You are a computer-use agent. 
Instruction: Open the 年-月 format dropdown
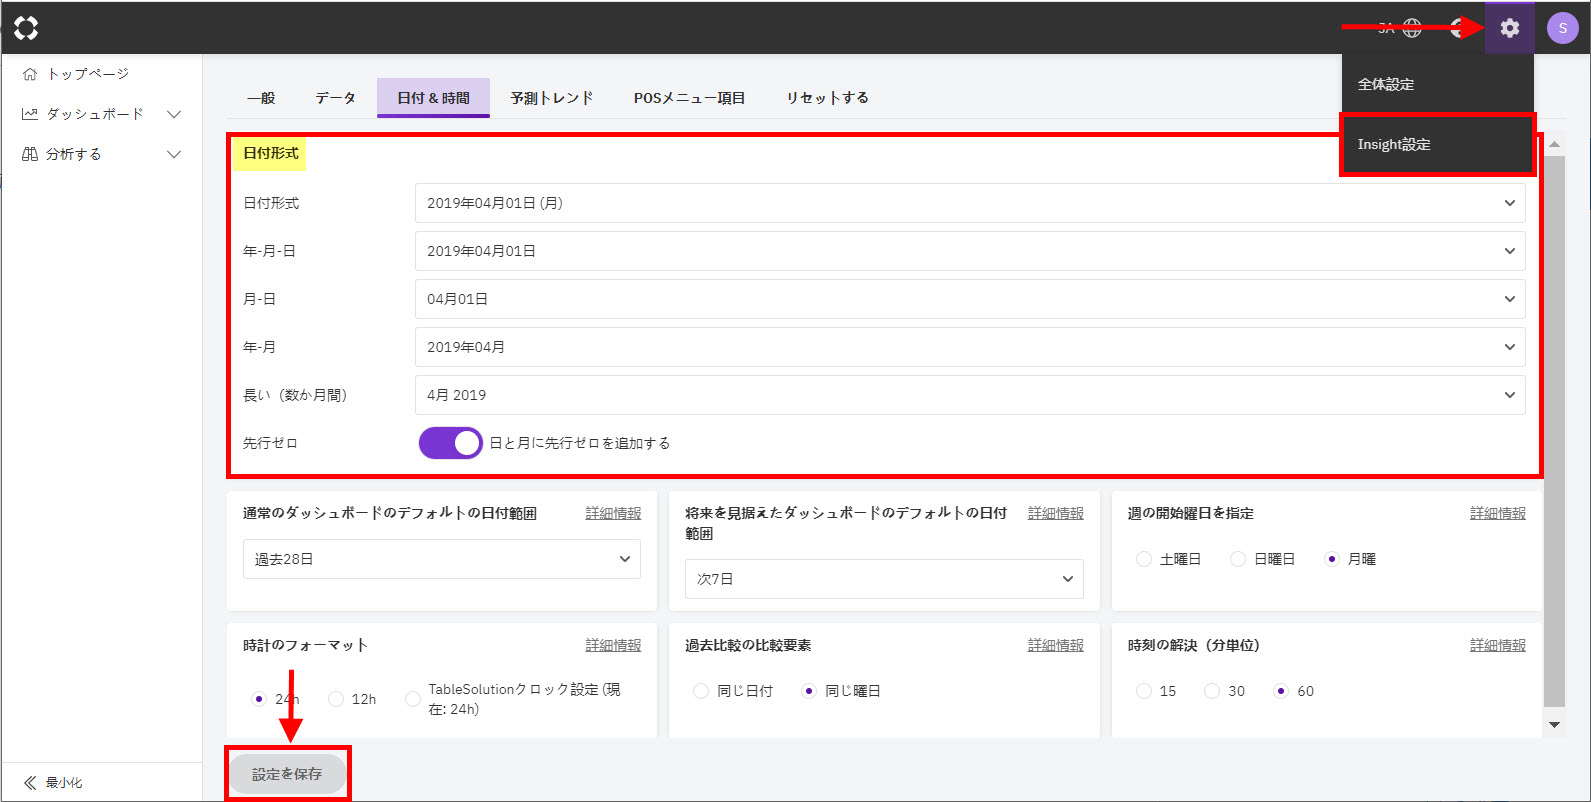click(970, 347)
